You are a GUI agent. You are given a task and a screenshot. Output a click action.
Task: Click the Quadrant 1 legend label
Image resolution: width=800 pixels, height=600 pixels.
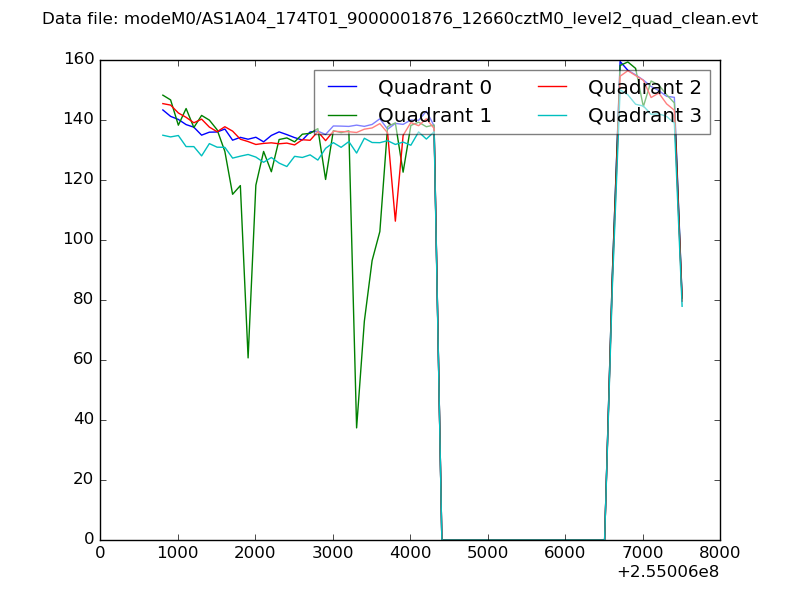pos(434,115)
